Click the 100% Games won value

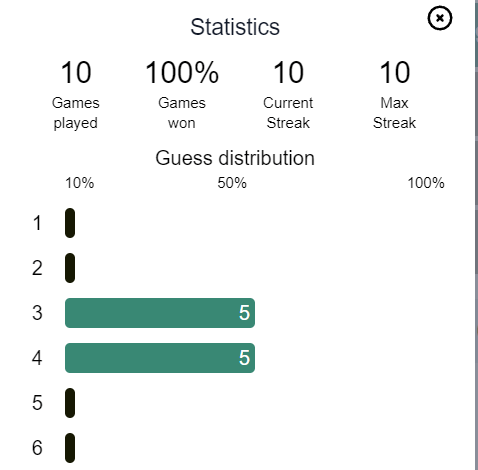coord(182,72)
